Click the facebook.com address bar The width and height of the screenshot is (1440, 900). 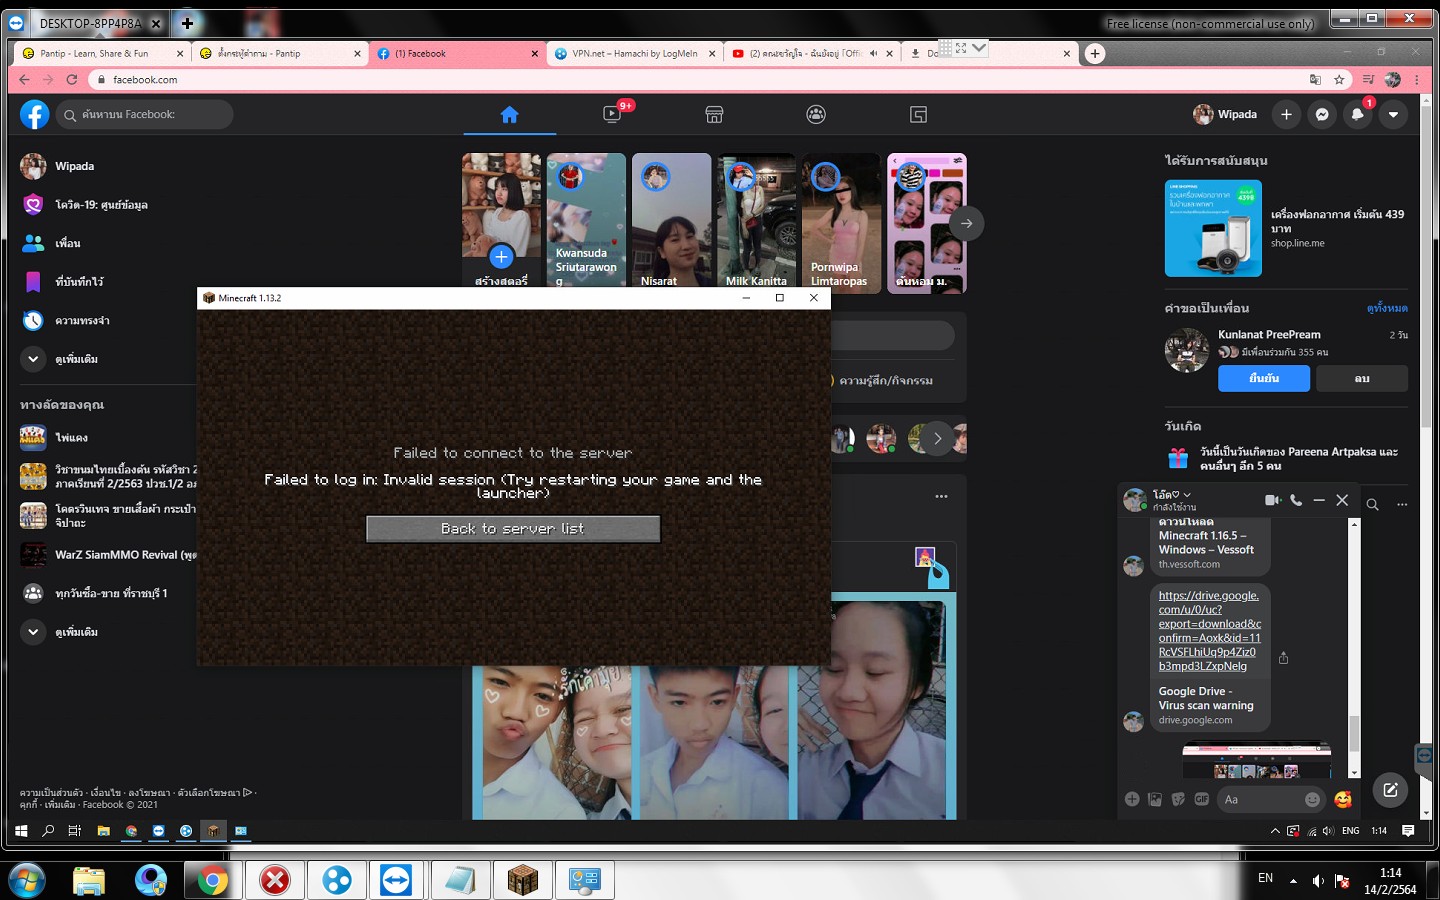[x=700, y=79]
